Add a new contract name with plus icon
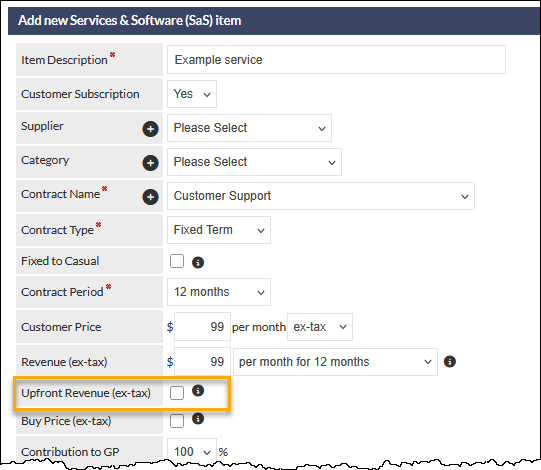The image size is (541, 470). click(x=150, y=197)
